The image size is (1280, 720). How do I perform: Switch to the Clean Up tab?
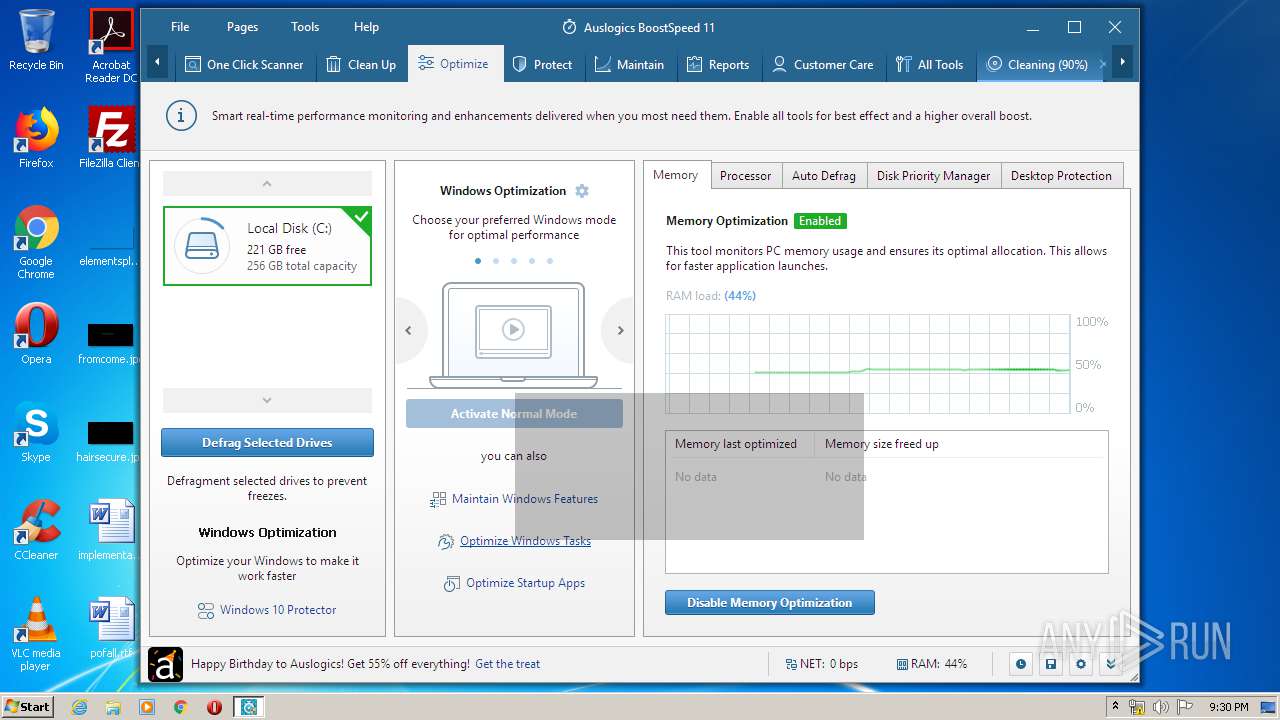361,64
